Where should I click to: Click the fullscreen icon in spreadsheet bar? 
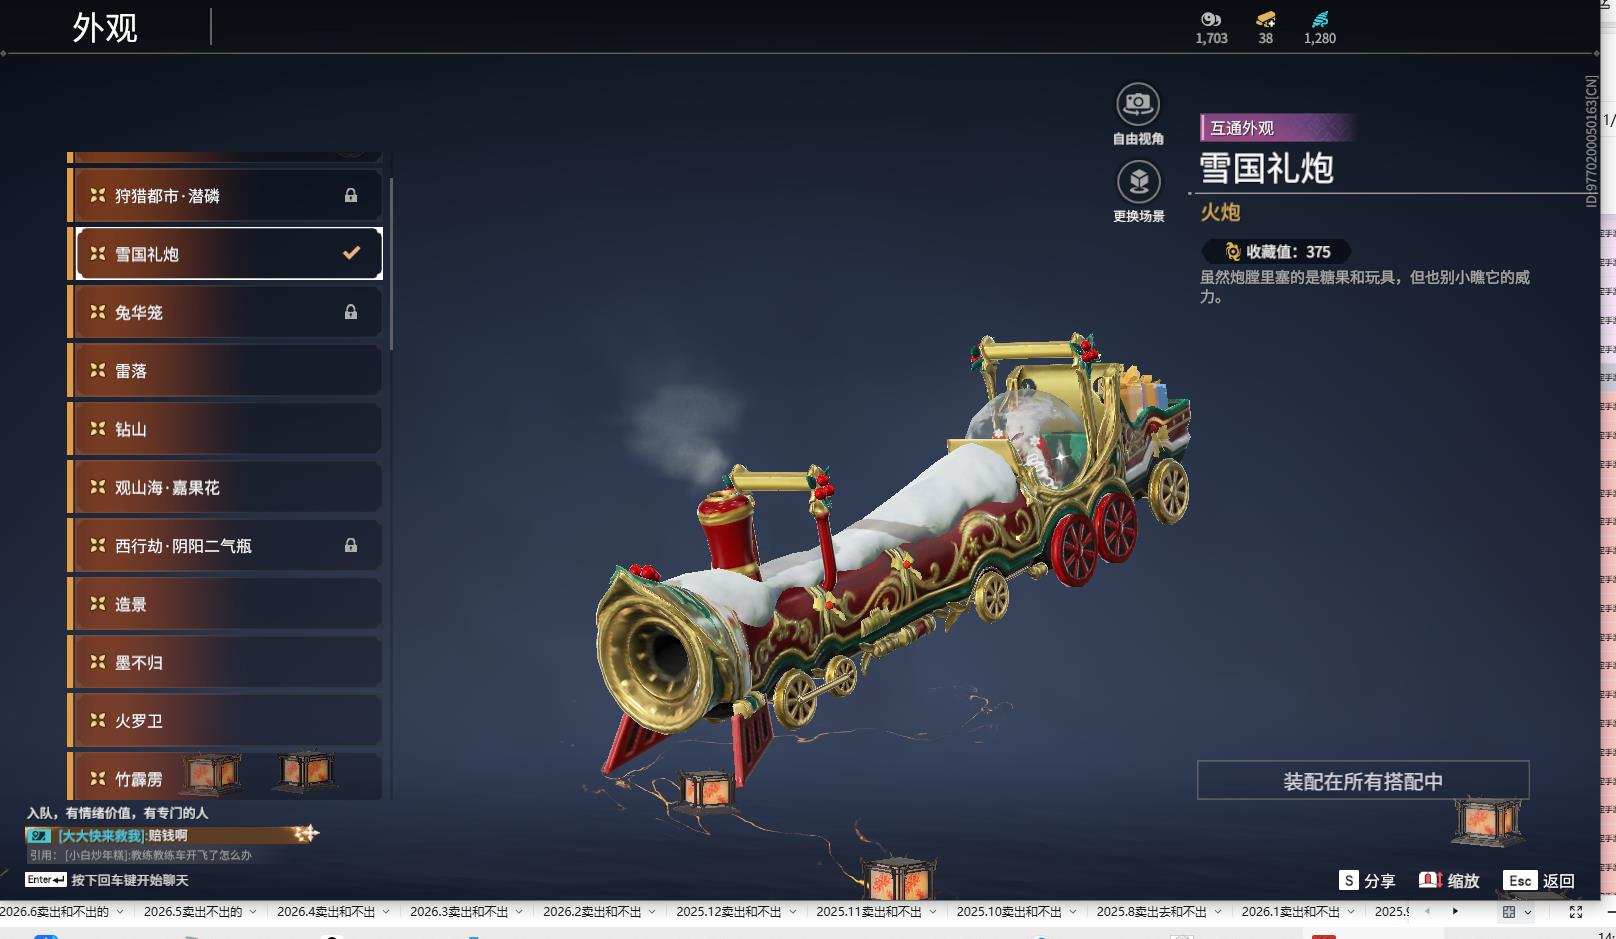1575,912
